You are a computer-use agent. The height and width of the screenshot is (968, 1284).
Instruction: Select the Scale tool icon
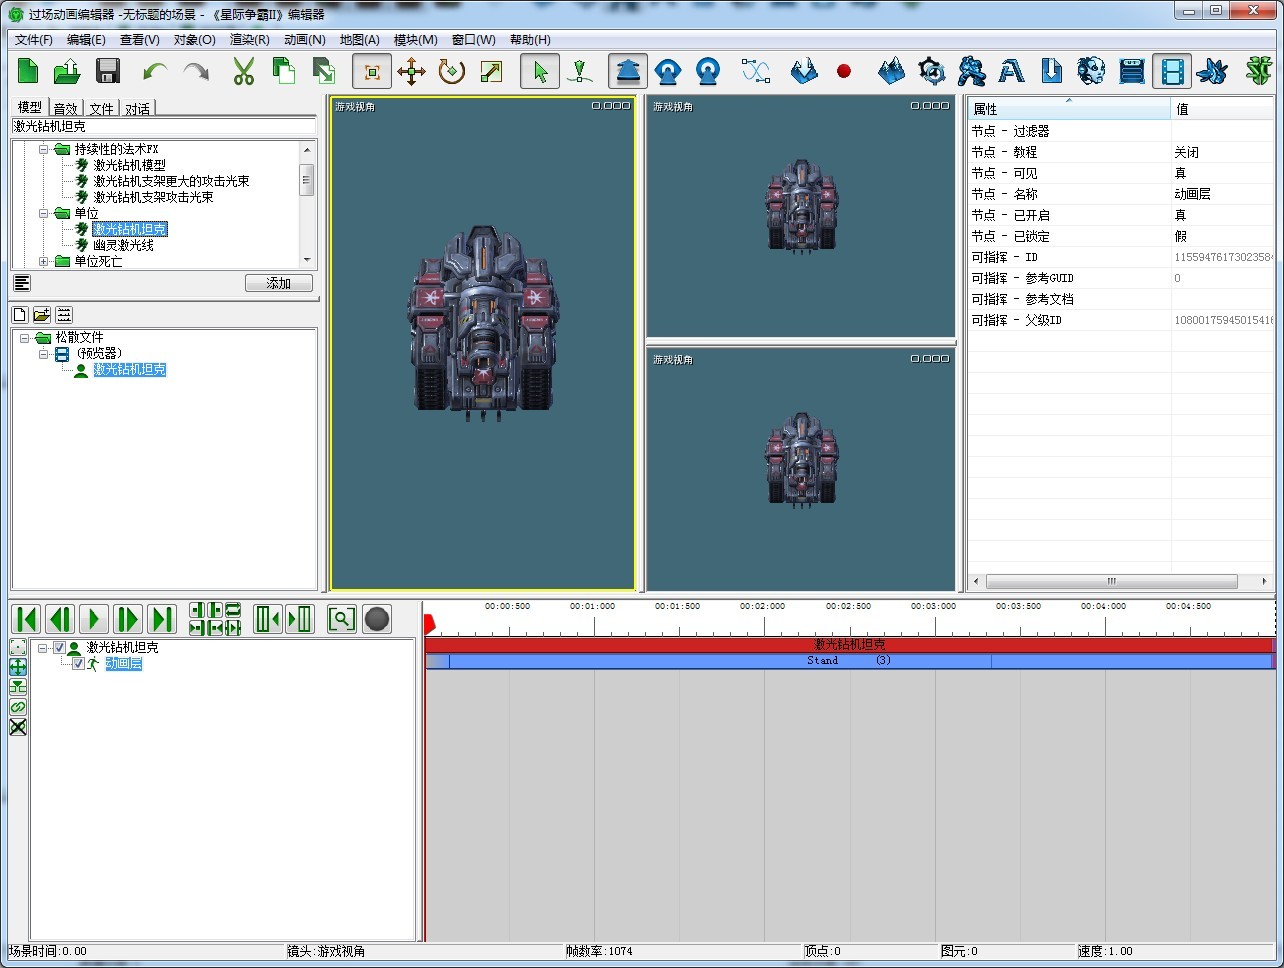[x=491, y=71]
